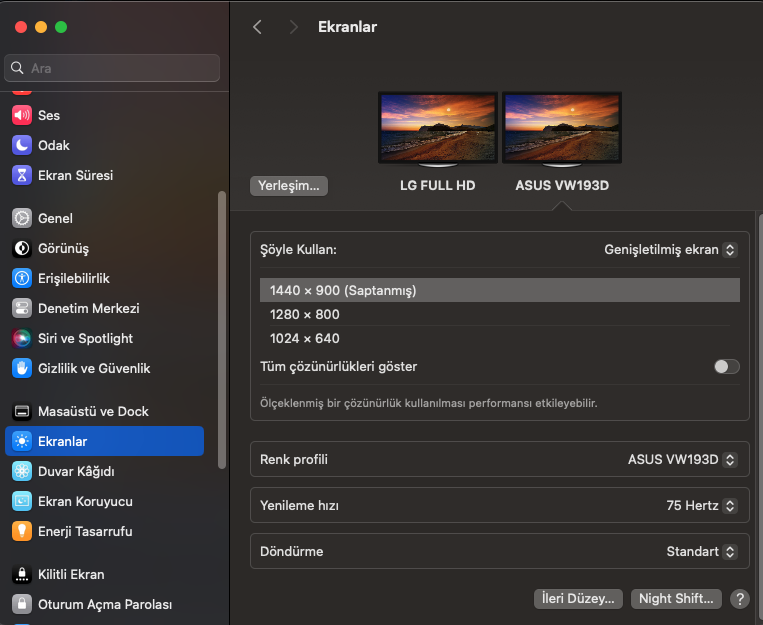Open the Döndürme Standart dropdown
763x625 pixels.
coord(701,552)
